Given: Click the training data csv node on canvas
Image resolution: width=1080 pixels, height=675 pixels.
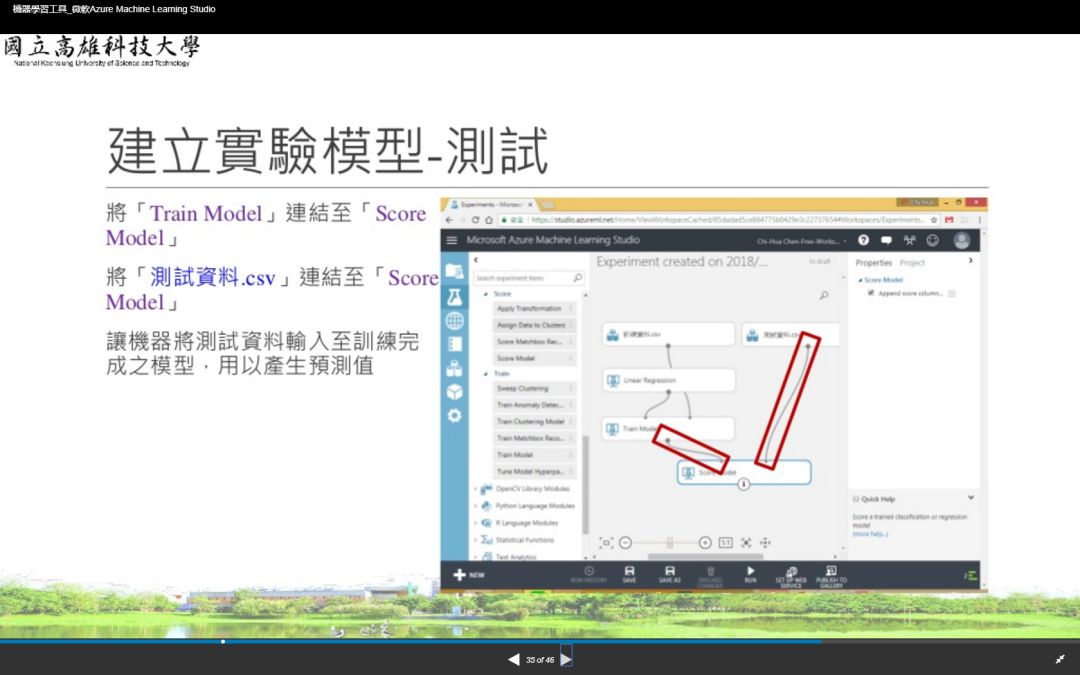Looking at the screenshot, I should click(x=668, y=335).
